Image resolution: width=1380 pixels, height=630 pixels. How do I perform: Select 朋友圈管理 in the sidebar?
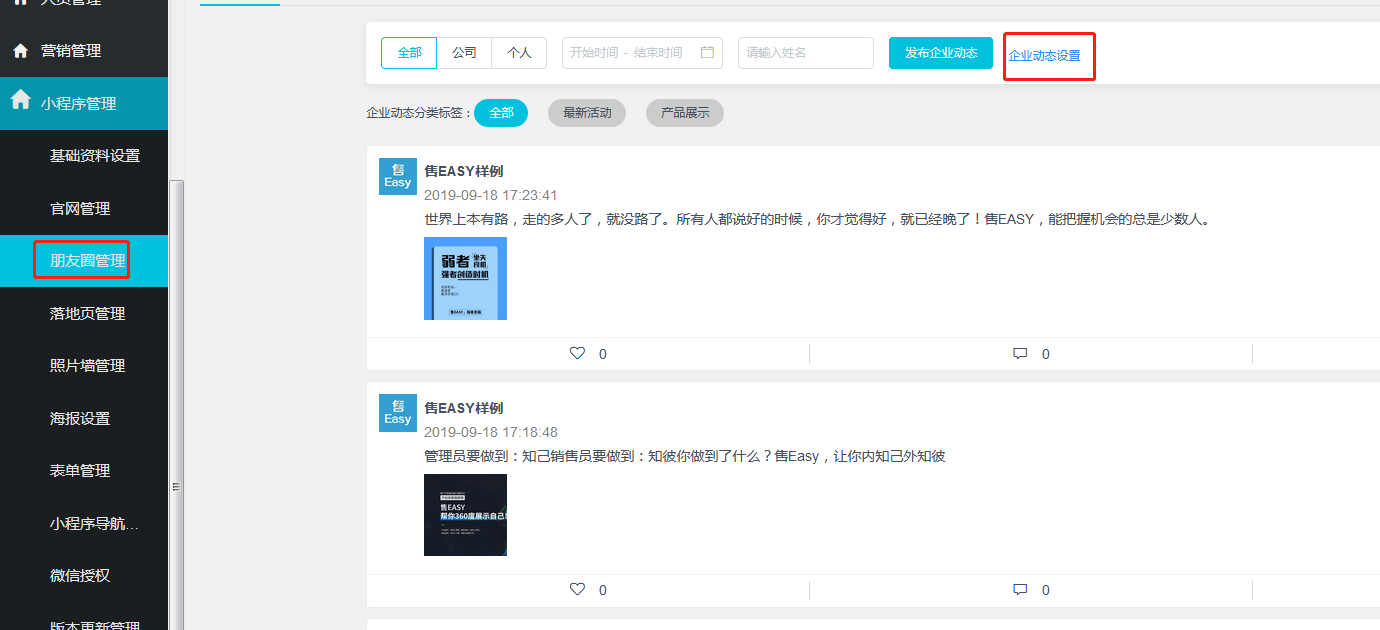click(x=84, y=261)
